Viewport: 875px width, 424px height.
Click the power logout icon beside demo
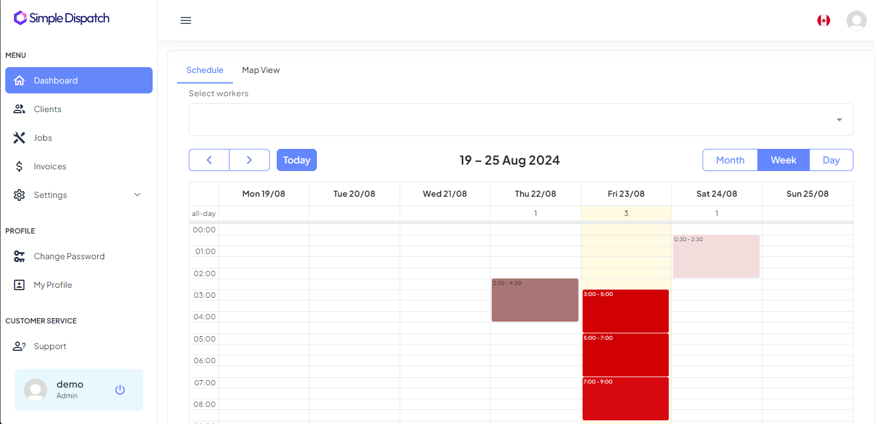coord(120,390)
